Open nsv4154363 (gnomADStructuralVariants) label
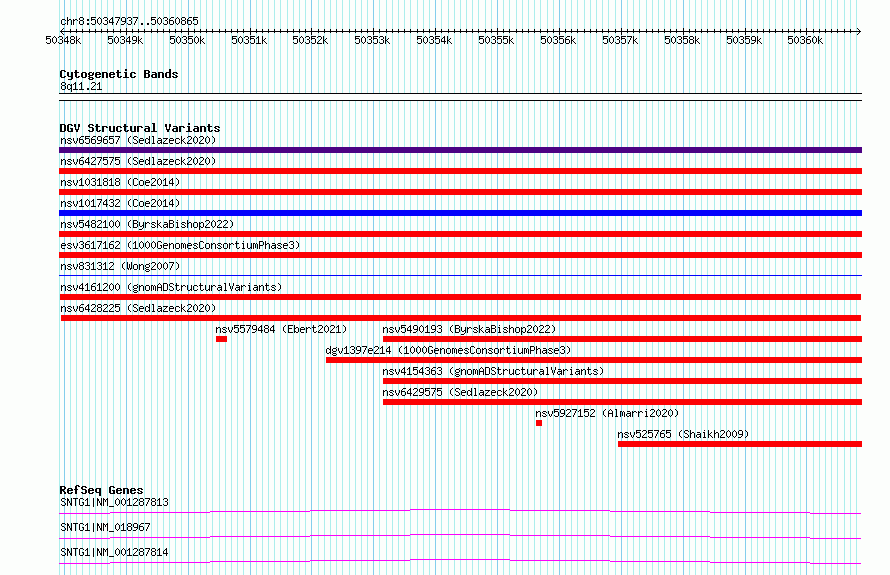This screenshot has width=890, height=575. [x=493, y=371]
